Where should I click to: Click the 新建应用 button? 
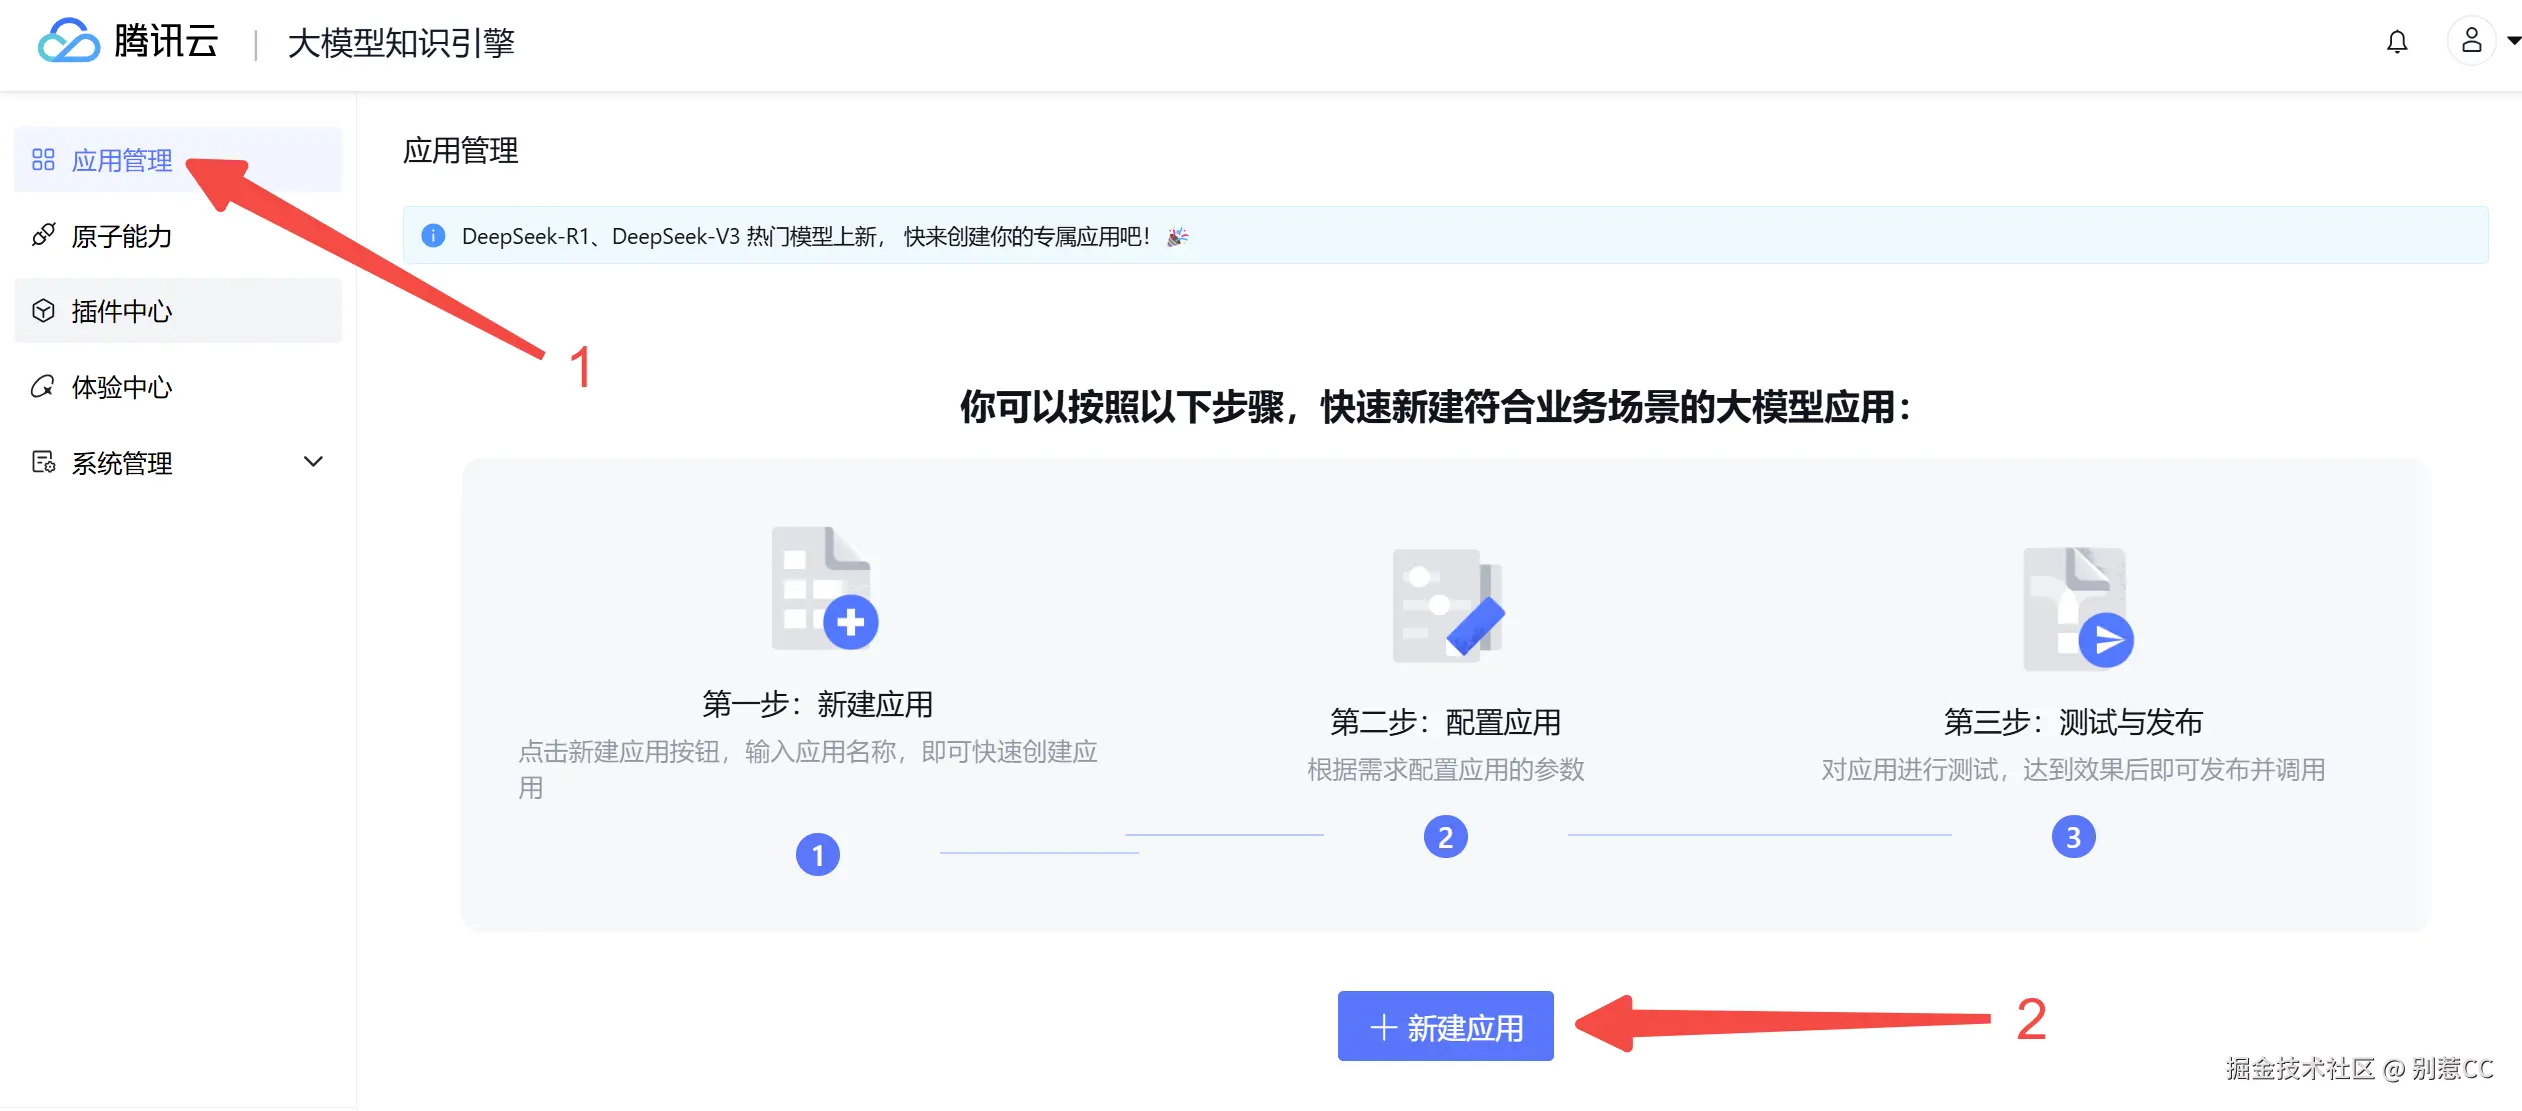click(1445, 1026)
